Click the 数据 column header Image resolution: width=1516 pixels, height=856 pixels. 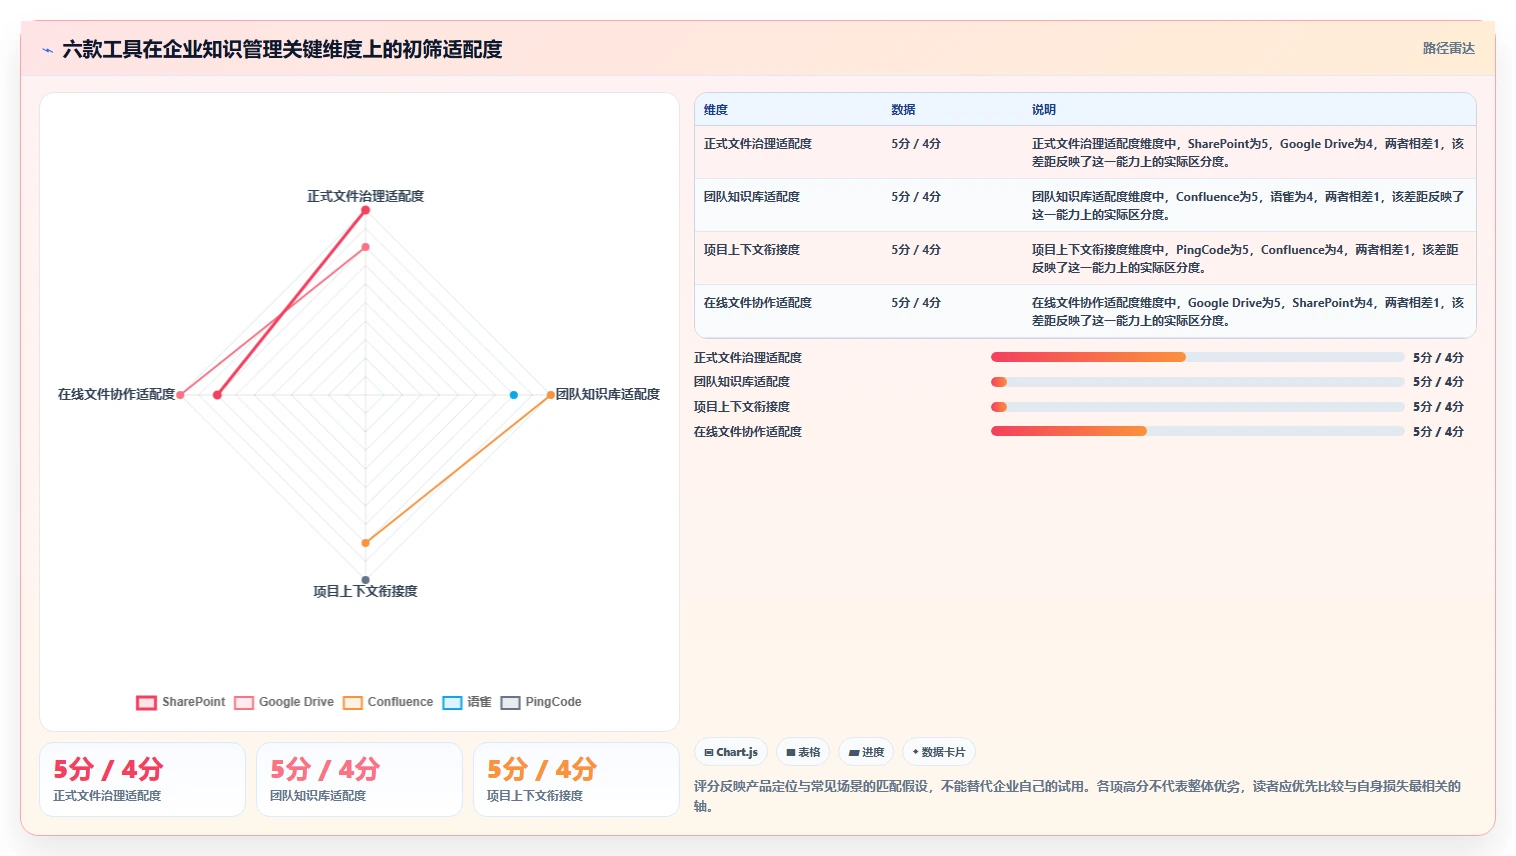click(x=903, y=110)
